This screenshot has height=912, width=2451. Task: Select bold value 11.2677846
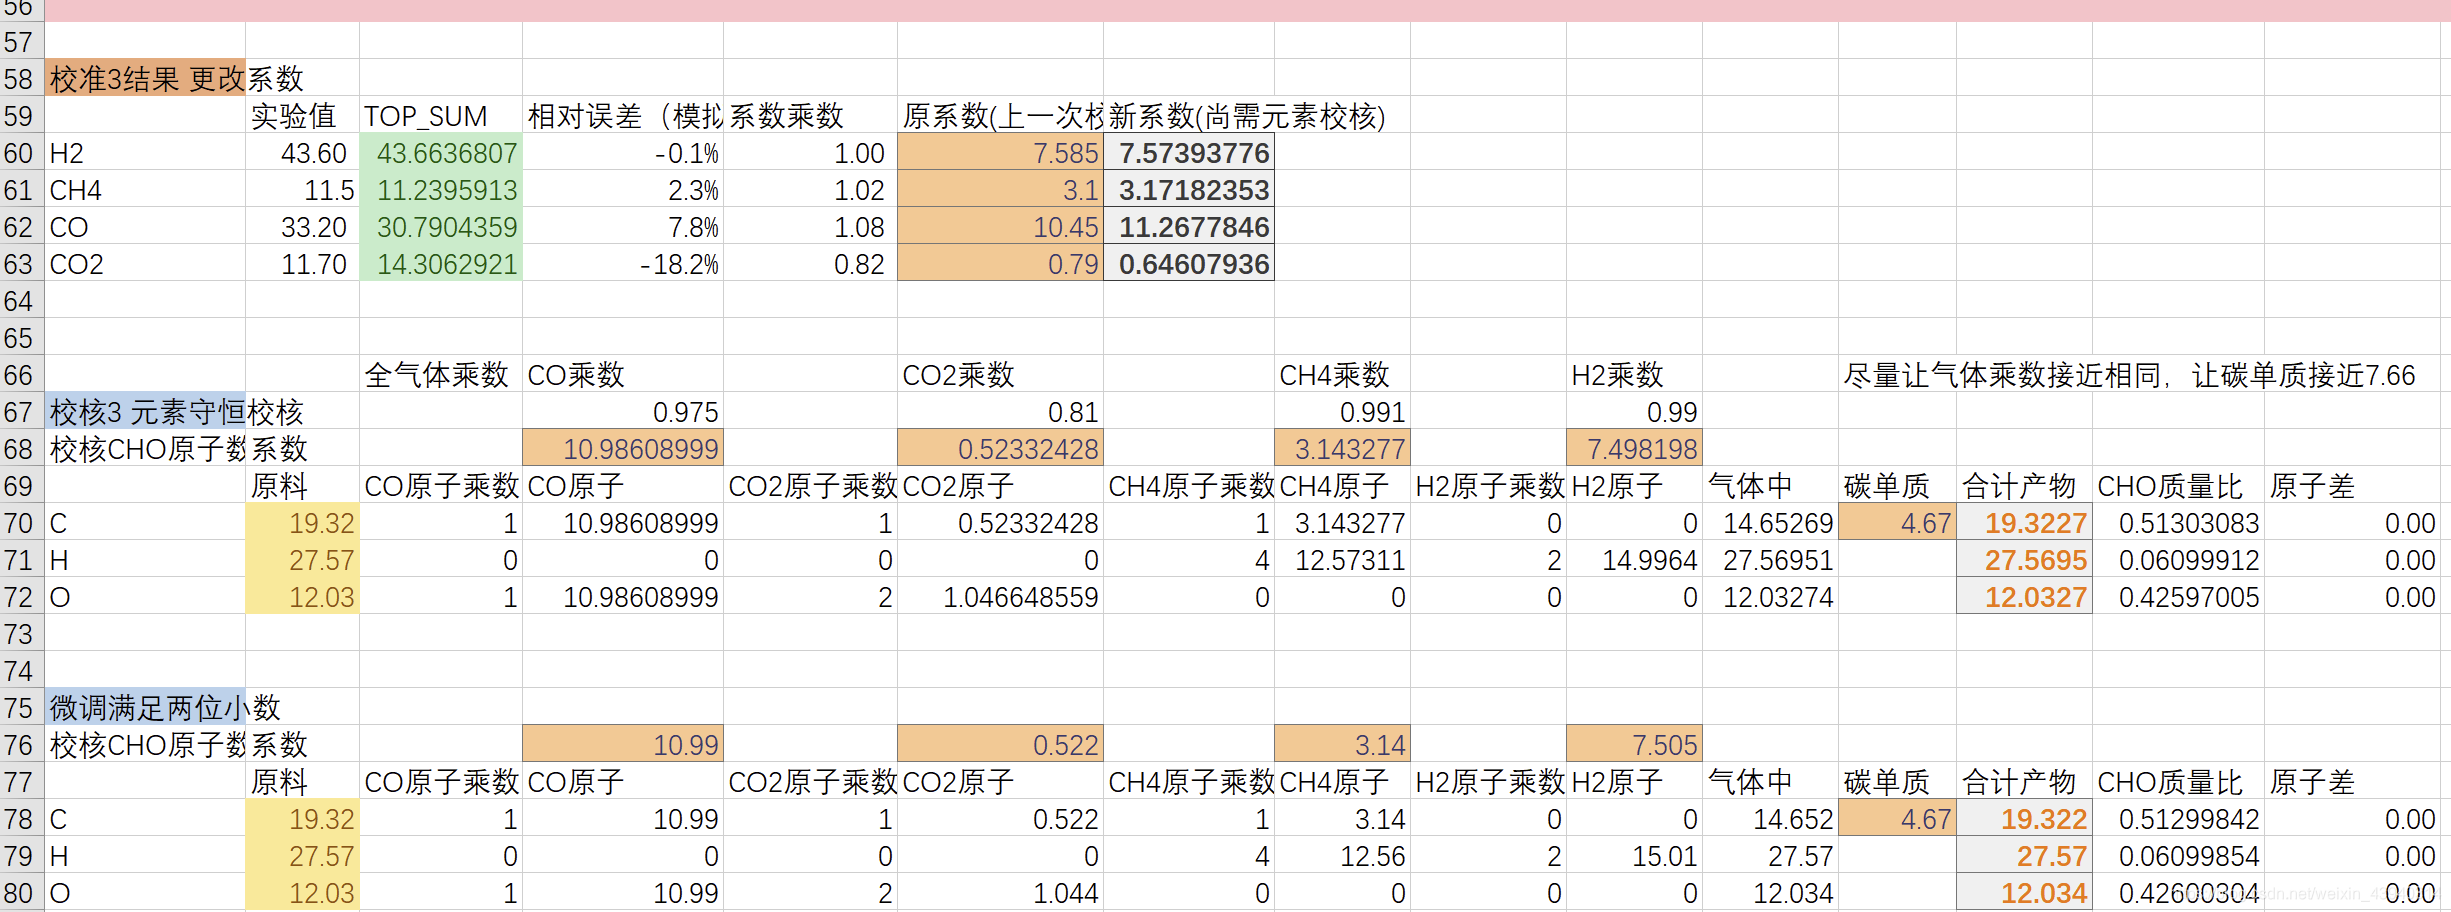pyautogui.click(x=1189, y=226)
